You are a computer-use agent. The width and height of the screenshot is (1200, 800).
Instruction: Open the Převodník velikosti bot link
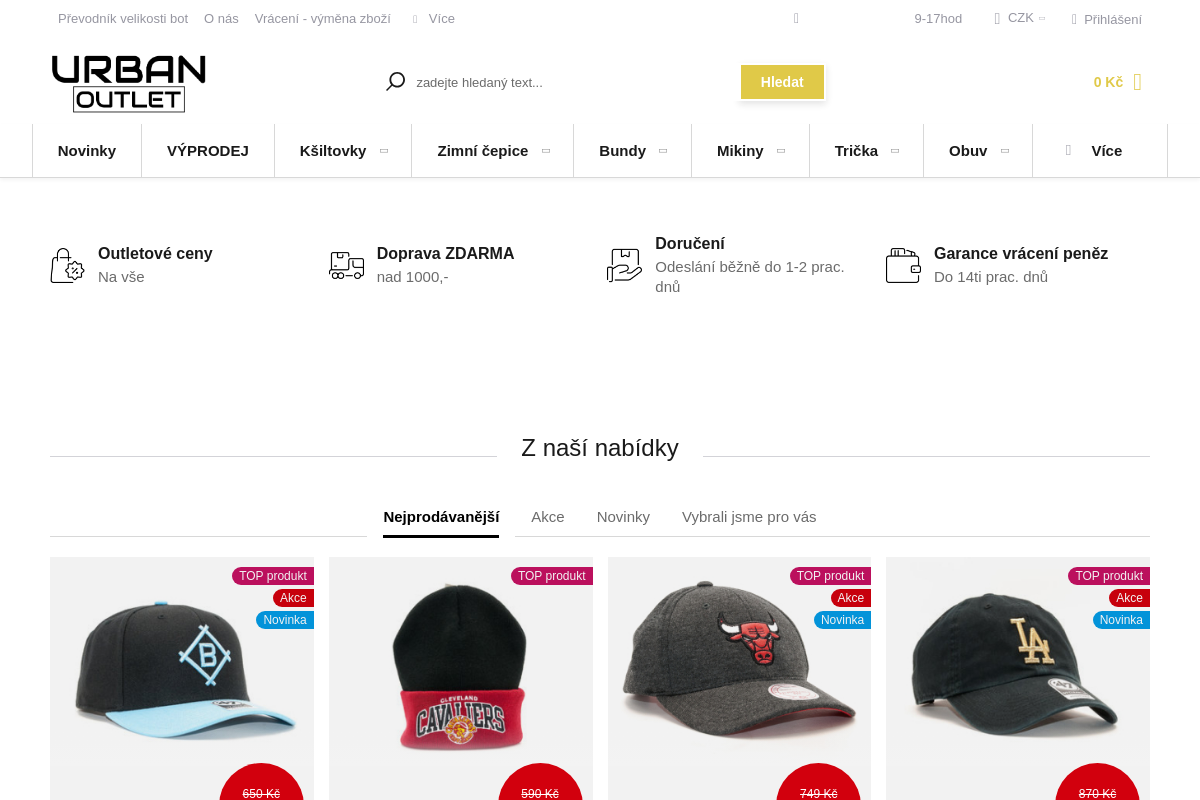[x=123, y=19]
